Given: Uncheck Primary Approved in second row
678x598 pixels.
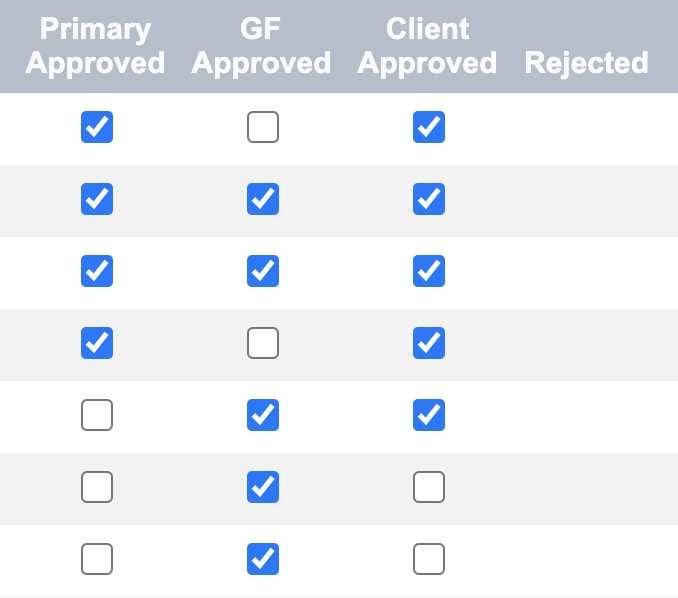Looking at the screenshot, I should pos(97,199).
